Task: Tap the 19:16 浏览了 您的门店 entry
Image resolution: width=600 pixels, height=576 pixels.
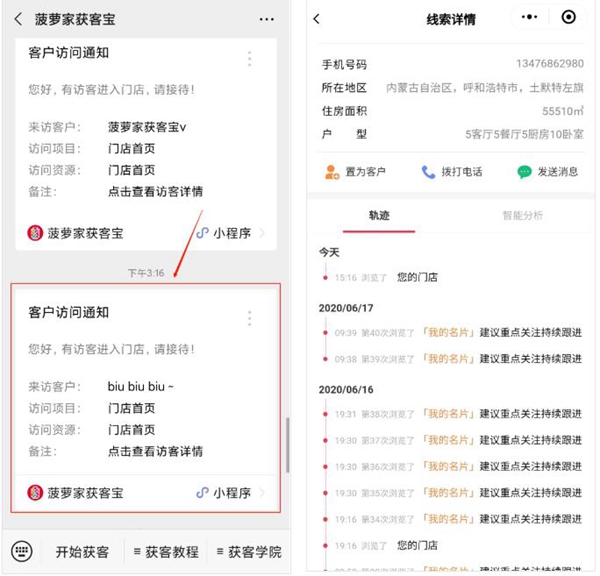Action: 386,545
